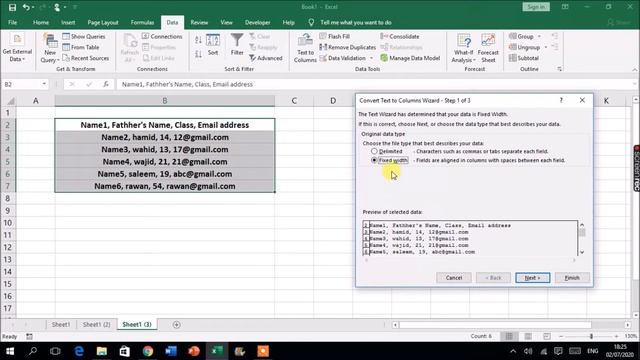The width and height of the screenshot is (640, 360).
Task: Sort ascending A to Z
Action: coord(198,40)
